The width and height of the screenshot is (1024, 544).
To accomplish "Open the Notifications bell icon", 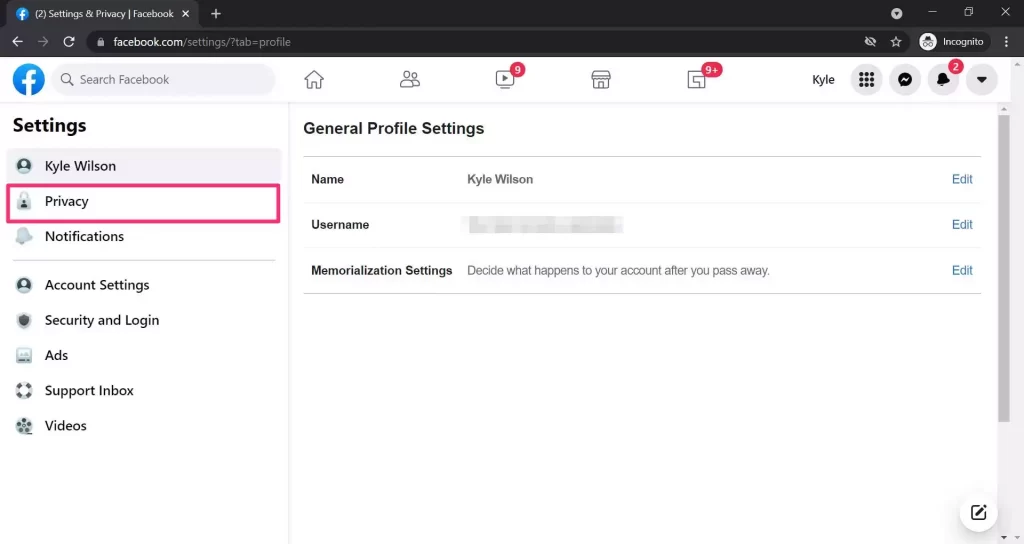I will [943, 80].
